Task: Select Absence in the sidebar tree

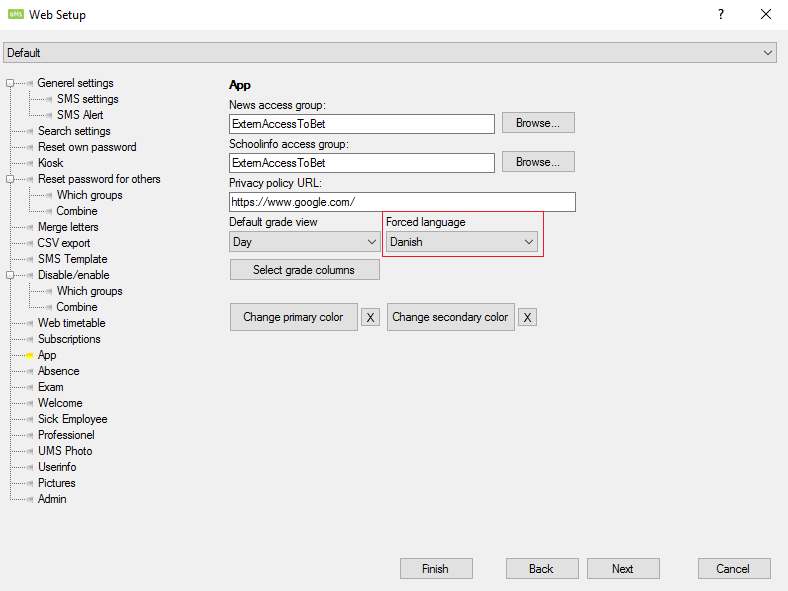Action: [58, 371]
